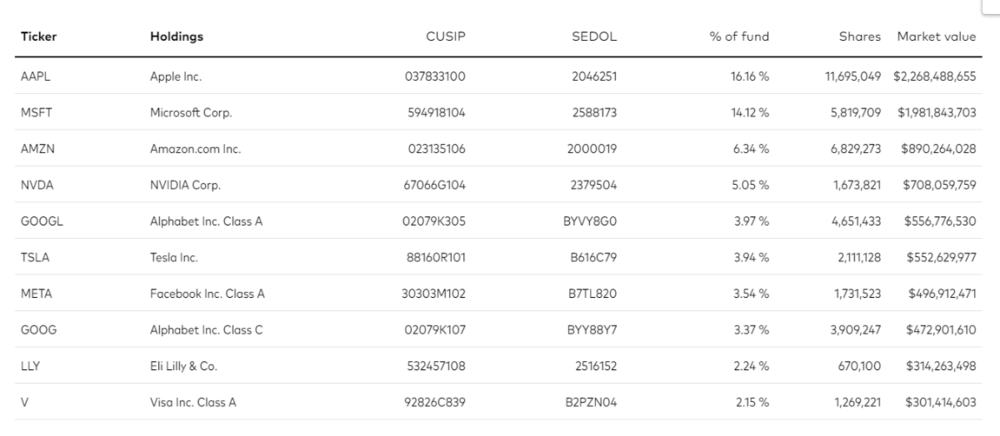Click the partially visible top-right corner button
This screenshot has height=436, width=1000.
pos(990,6)
